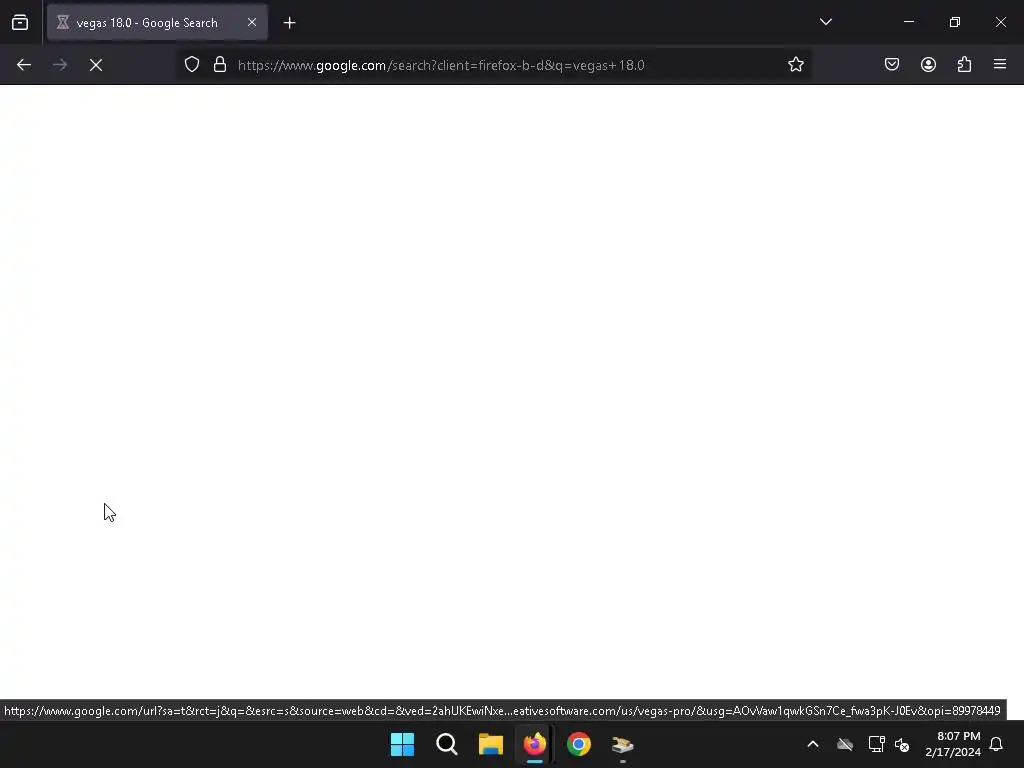This screenshot has height=768, width=1024.
Task: Open network status tray icon
Action: (x=876, y=744)
